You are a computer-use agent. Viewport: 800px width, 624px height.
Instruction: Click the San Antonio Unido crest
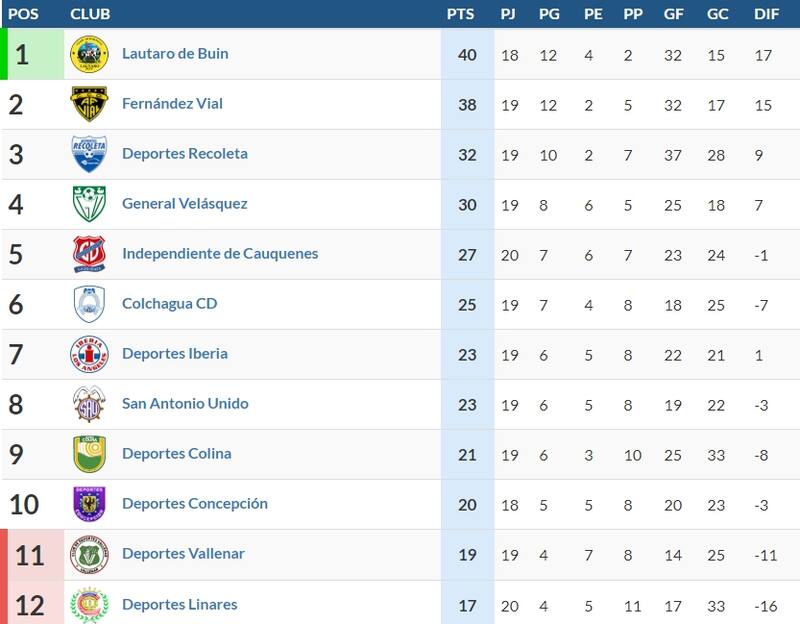(89, 404)
